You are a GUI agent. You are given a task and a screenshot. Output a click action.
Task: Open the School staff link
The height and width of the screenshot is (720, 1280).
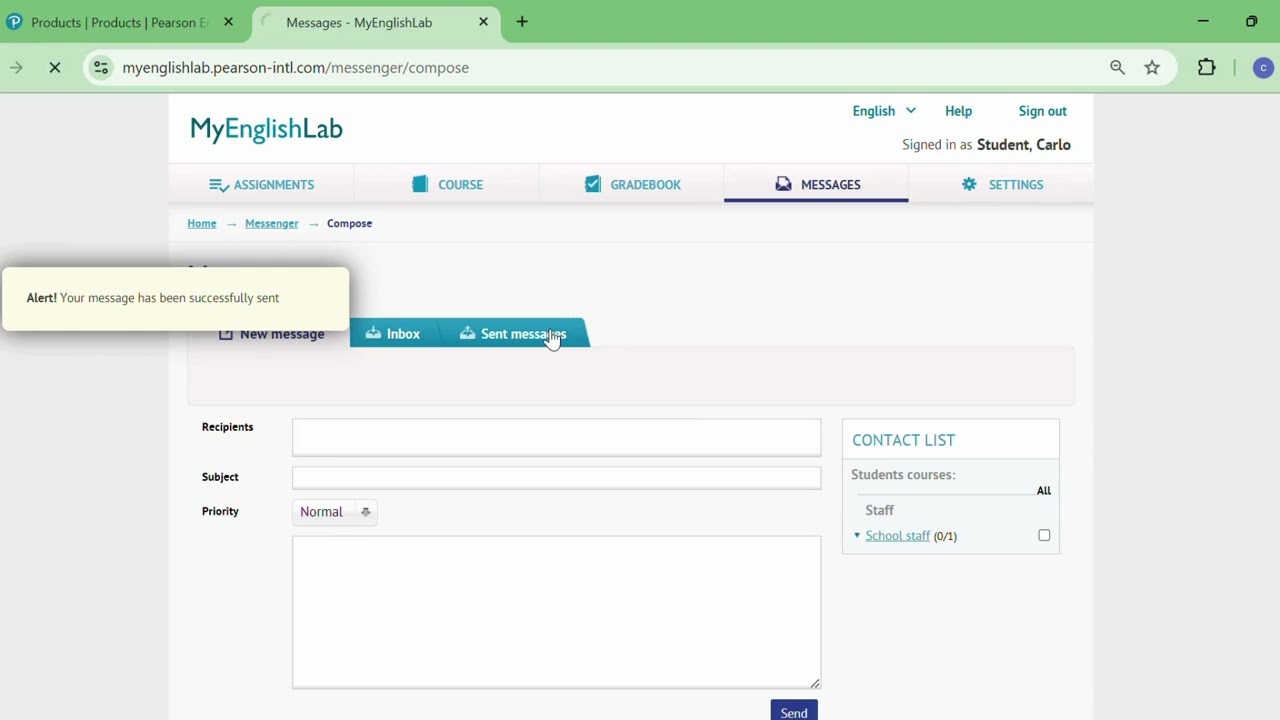click(897, 536)
